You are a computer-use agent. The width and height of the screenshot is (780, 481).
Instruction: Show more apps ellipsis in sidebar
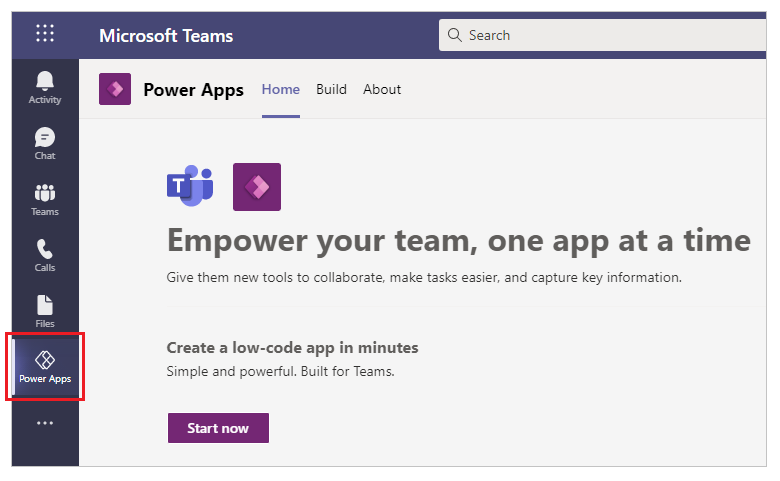[45, 423]
